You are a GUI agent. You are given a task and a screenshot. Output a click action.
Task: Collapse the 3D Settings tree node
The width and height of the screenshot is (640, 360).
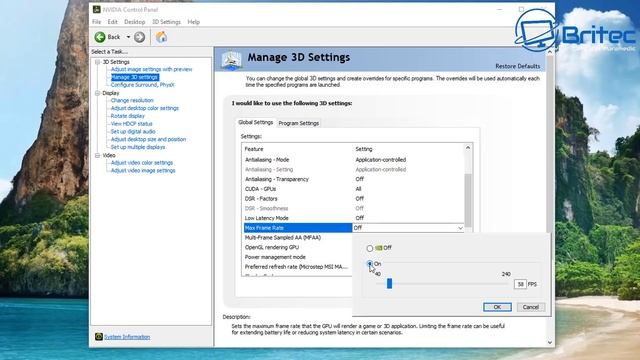point(98,62)
